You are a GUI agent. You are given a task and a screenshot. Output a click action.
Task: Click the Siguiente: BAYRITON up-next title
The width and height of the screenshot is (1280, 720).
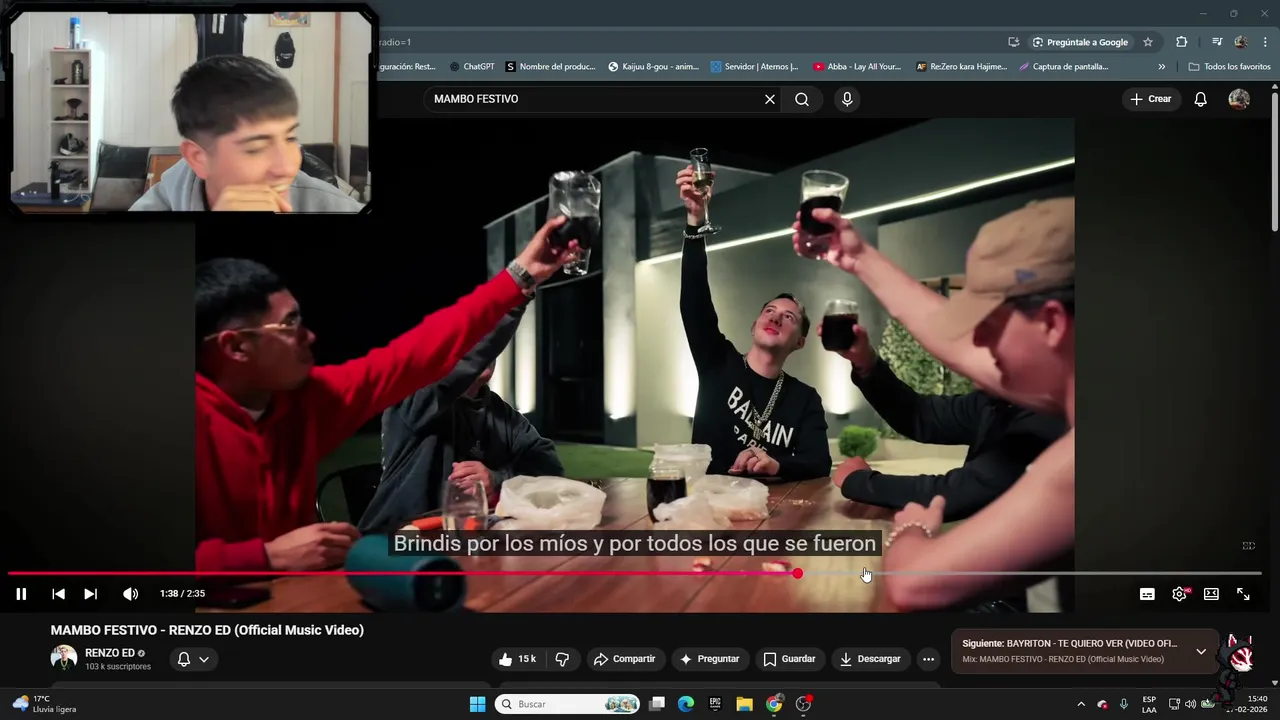pyautogui.click(x=1069, y=644)
